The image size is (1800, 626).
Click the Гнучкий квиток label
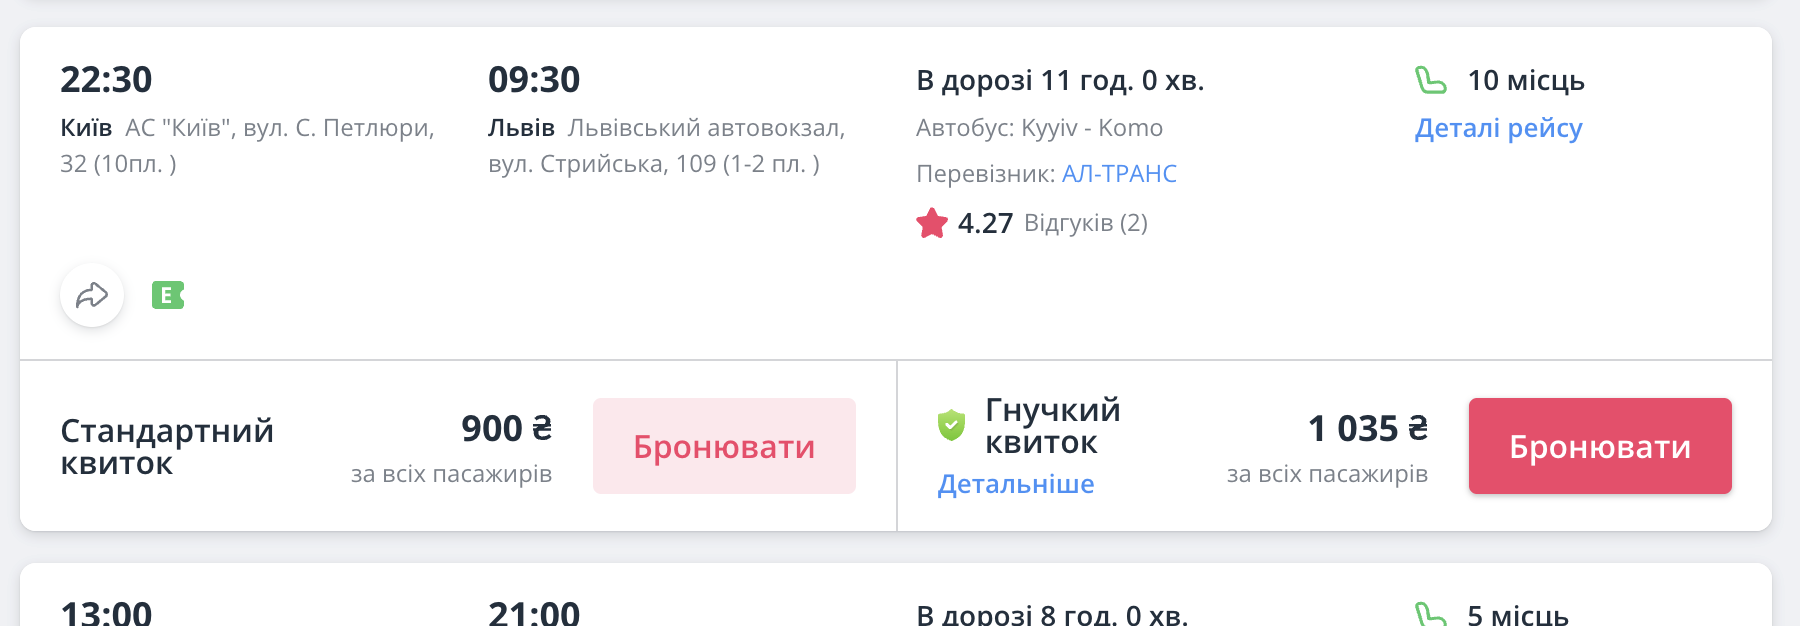[1052, 426]
